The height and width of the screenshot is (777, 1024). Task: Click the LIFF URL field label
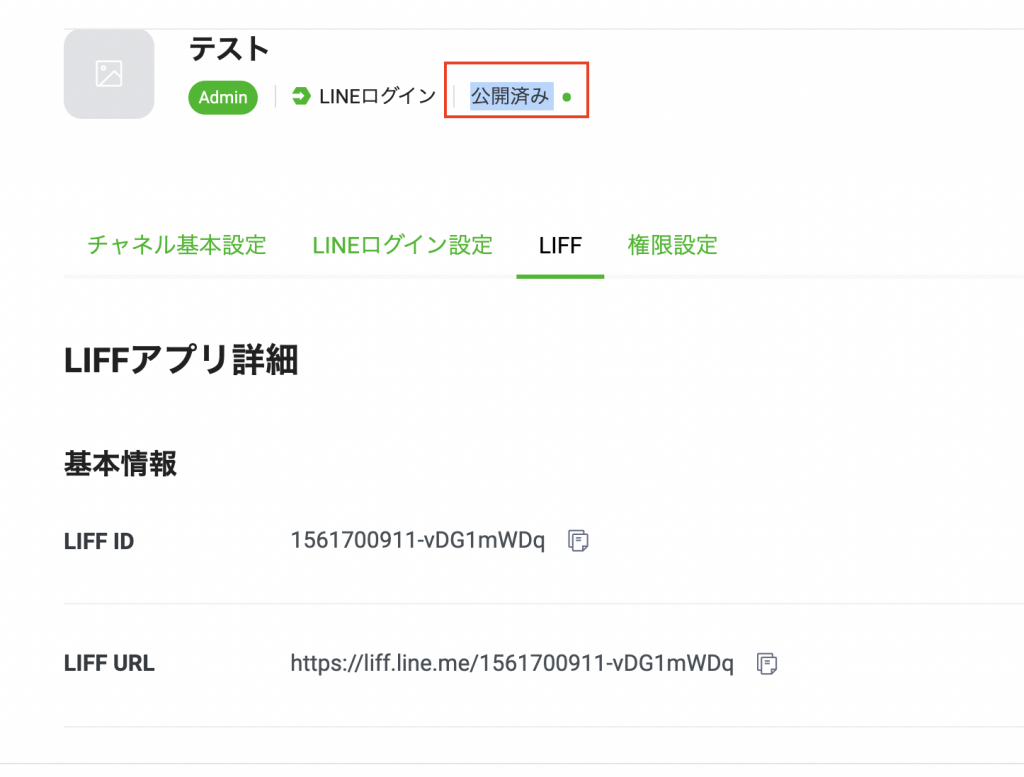point(110,663)
